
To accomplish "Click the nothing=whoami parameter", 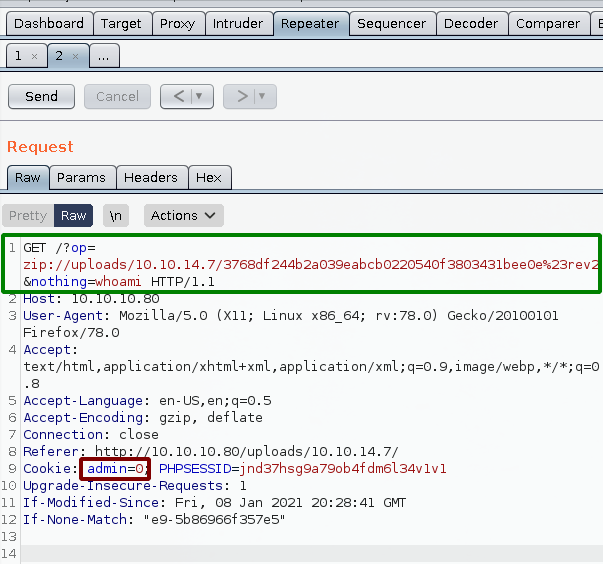I will (82, 282).
